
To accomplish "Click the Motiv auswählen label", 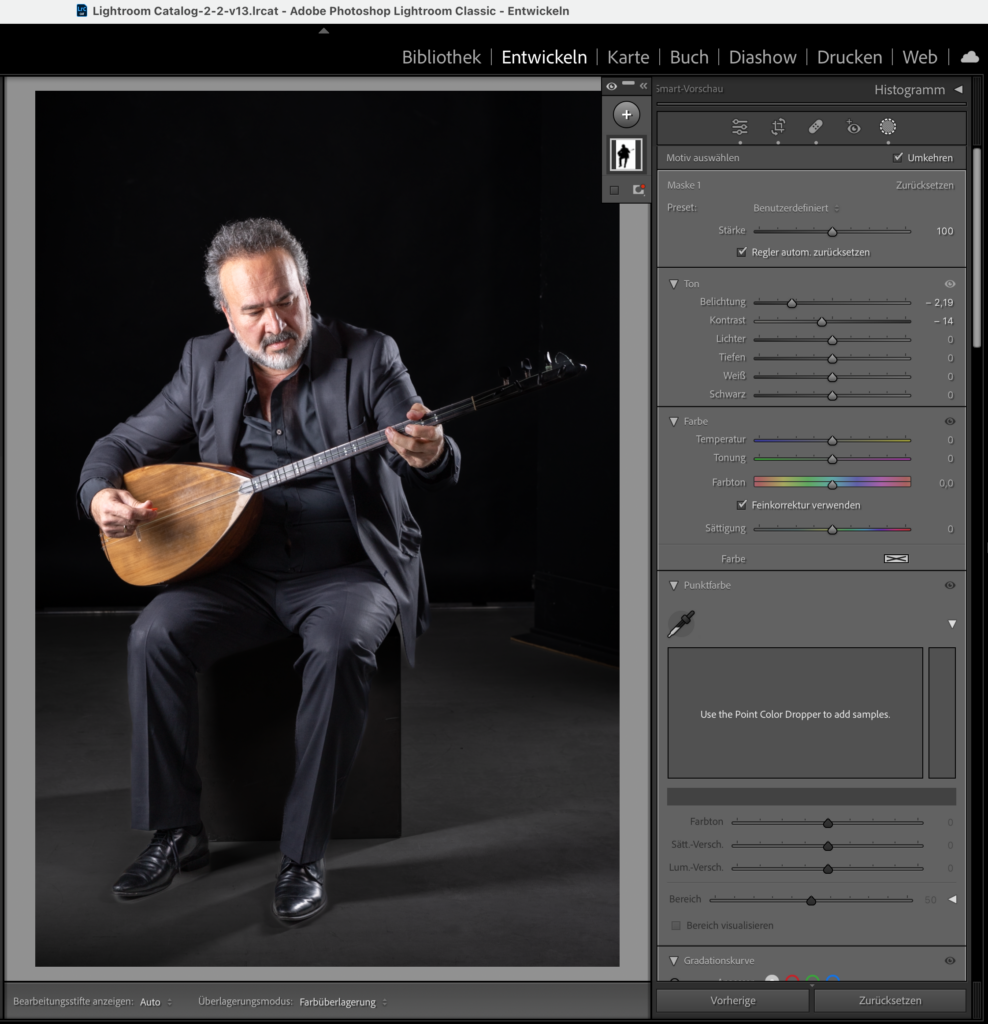I will [x=703, y=158].
